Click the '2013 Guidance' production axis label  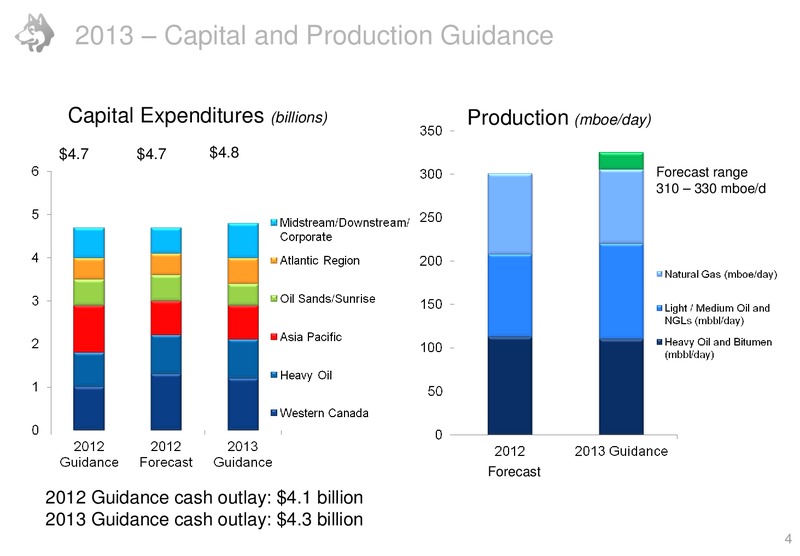click(x=621, y=451)
